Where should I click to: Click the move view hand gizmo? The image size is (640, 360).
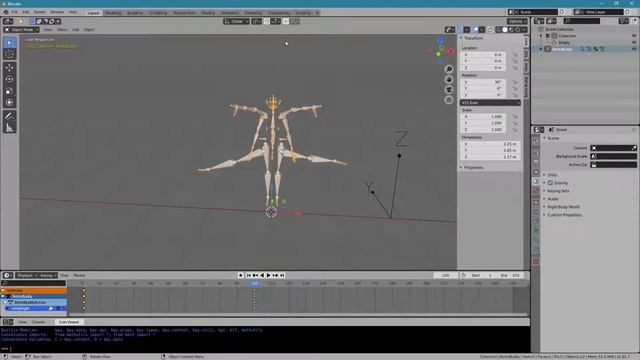[449, 80]
